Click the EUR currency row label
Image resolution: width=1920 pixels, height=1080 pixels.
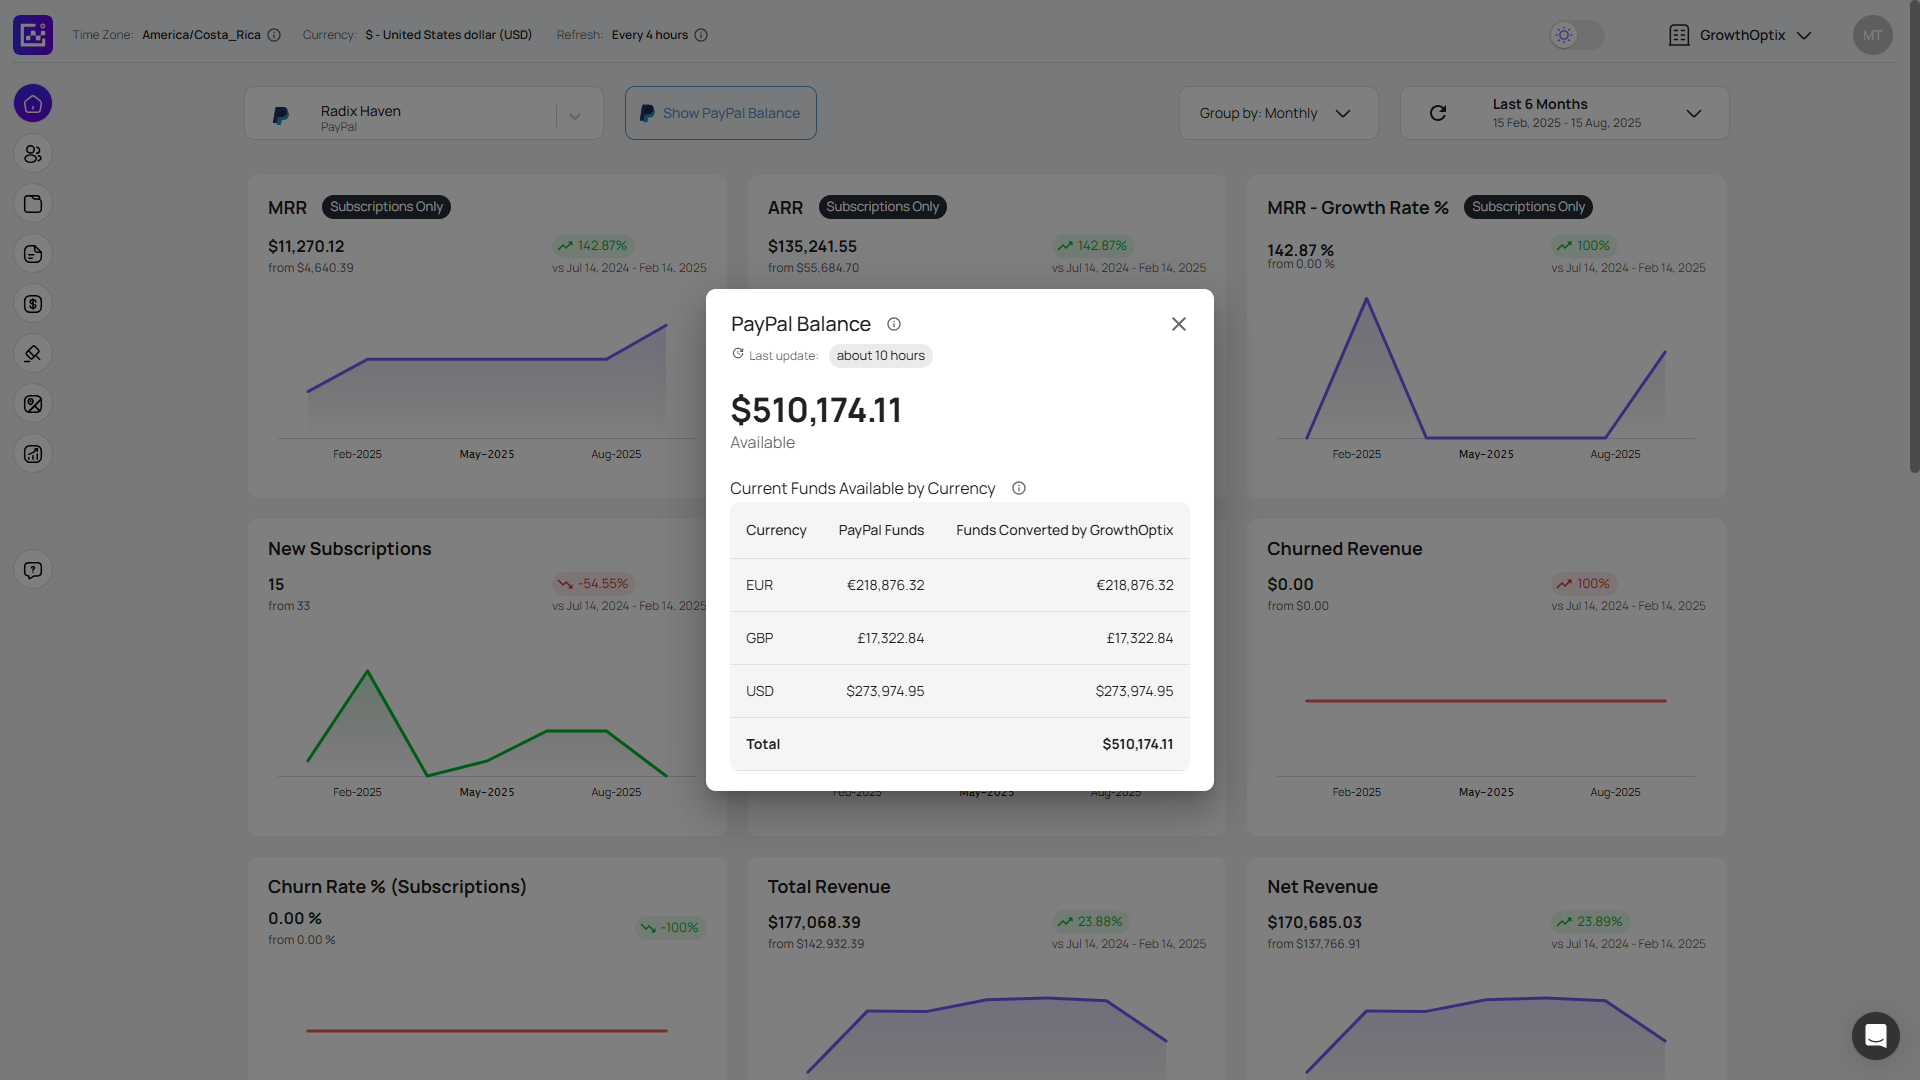click(759, 585)
